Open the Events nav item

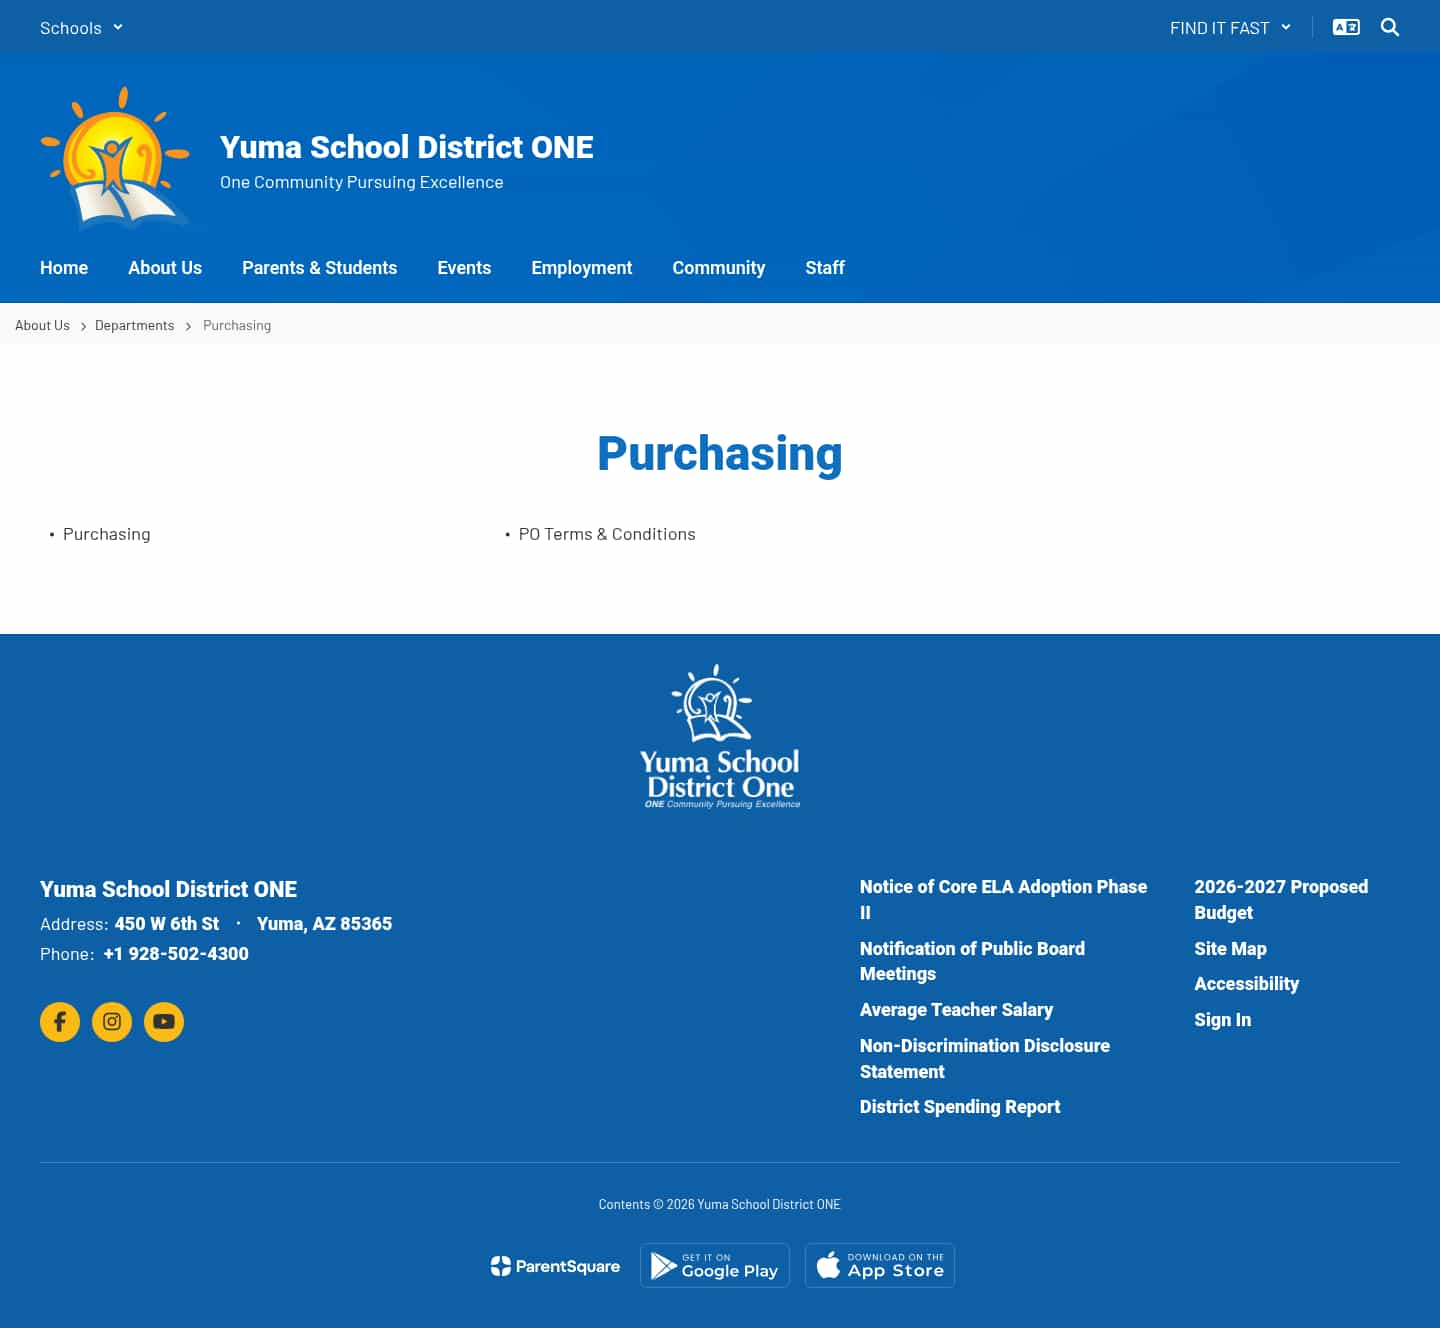464,268
